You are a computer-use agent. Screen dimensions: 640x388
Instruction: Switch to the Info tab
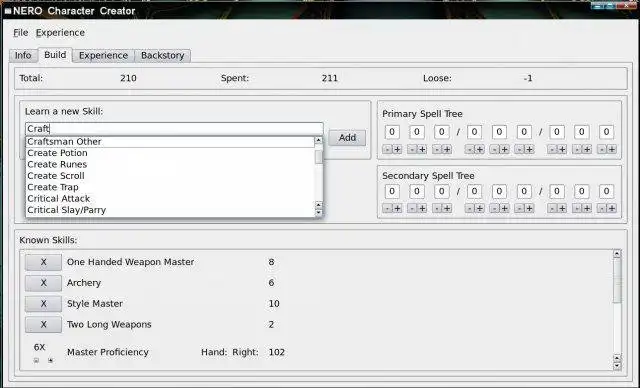(23, 55)
